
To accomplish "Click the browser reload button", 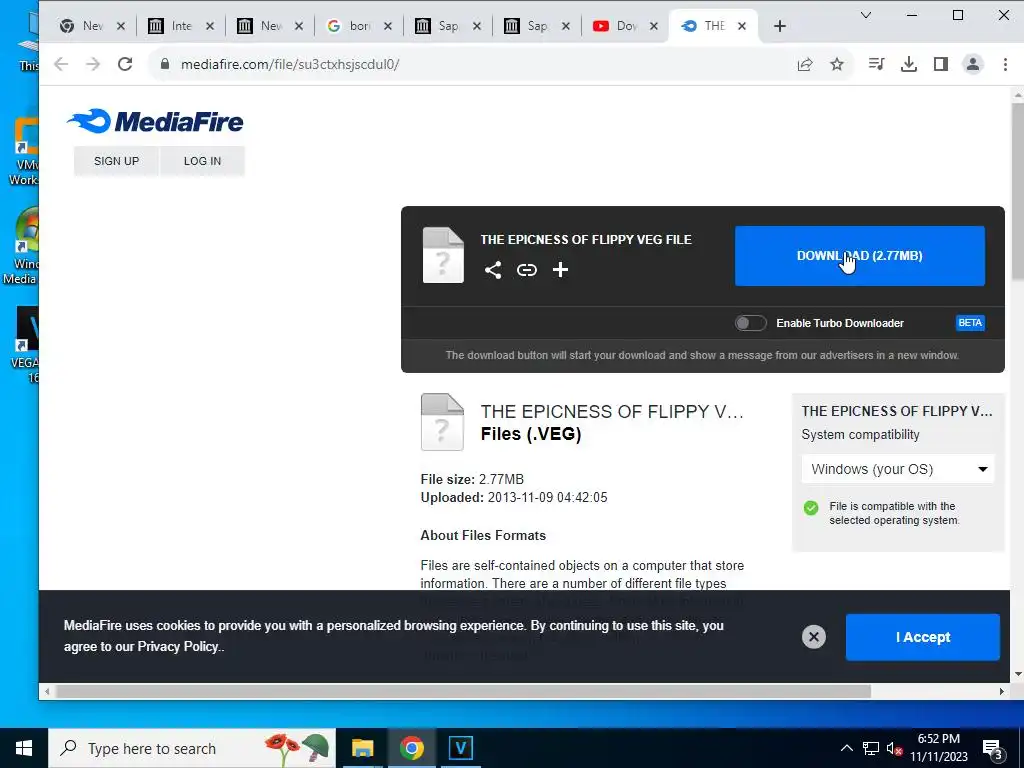I will 125,64.
